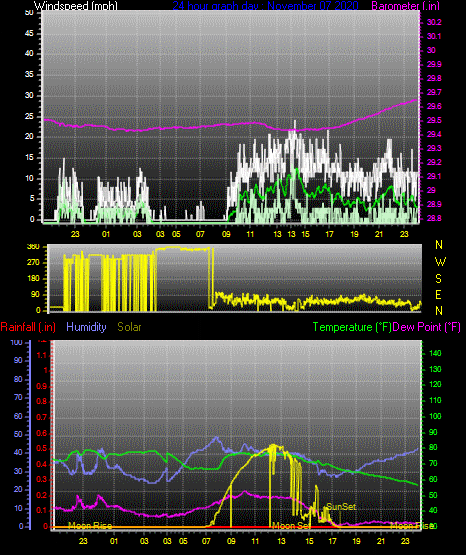The width and height of the screenshot is (466, 555).
Task: Click the "W" compass direction label
Action: (x=440, y=262)
